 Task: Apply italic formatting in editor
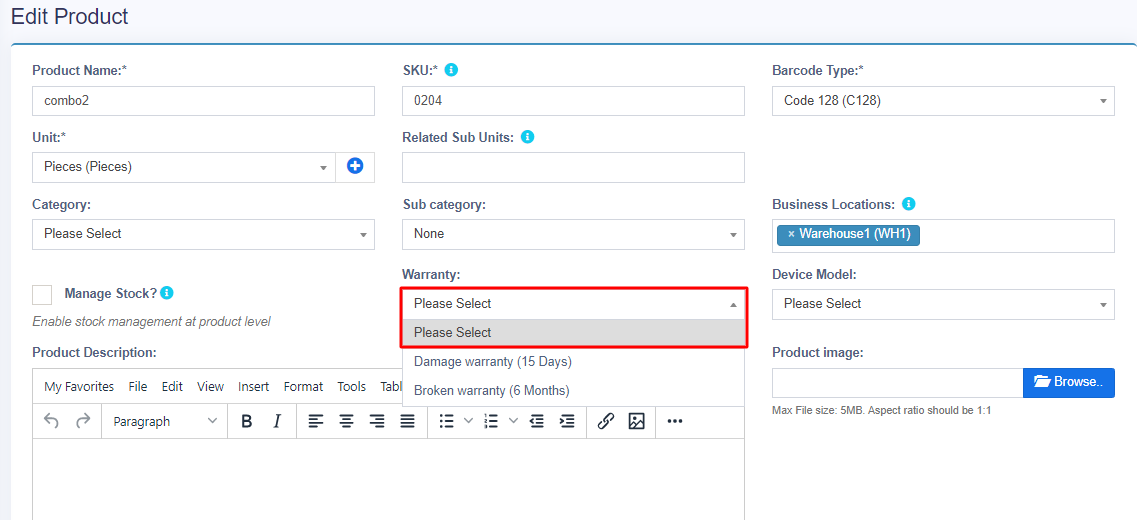277,422
